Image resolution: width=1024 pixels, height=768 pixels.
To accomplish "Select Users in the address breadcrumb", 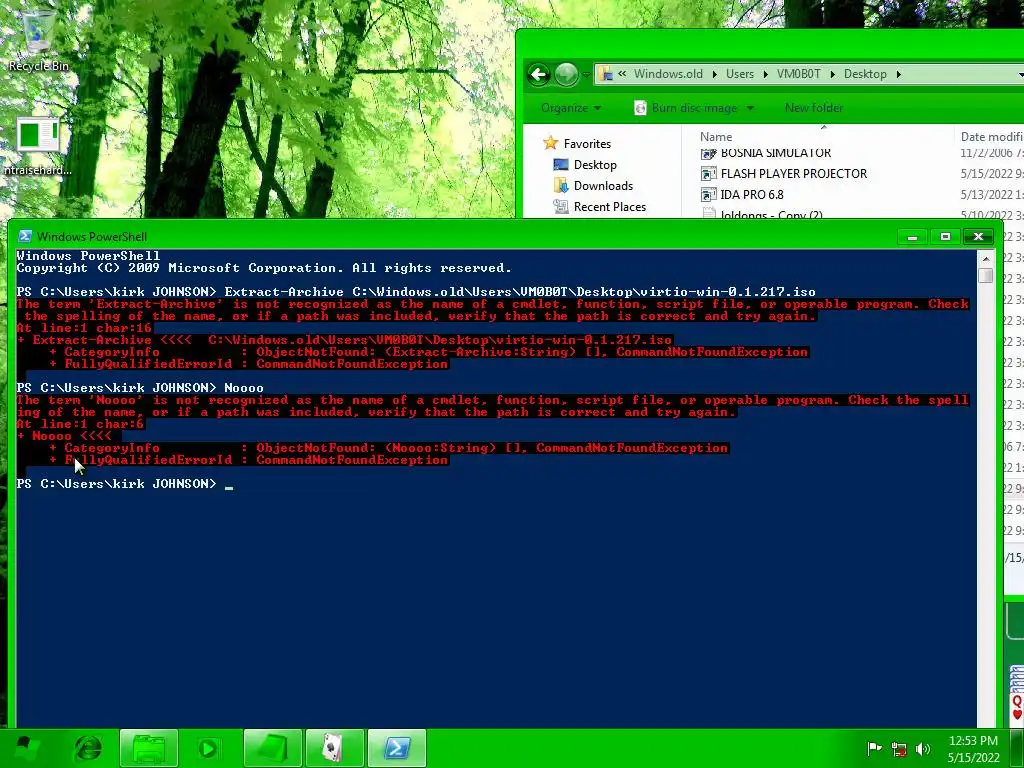I will click(x=740, y=74).
